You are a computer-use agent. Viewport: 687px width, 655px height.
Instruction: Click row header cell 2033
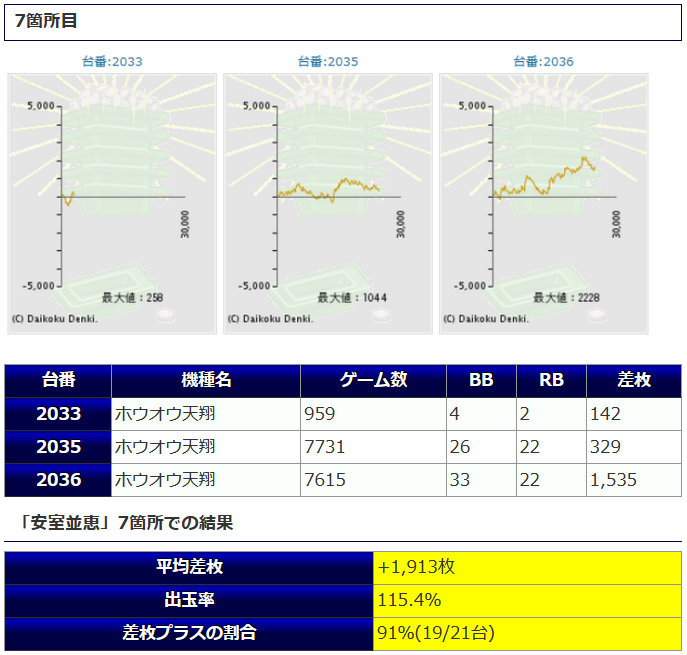point(58,413)
